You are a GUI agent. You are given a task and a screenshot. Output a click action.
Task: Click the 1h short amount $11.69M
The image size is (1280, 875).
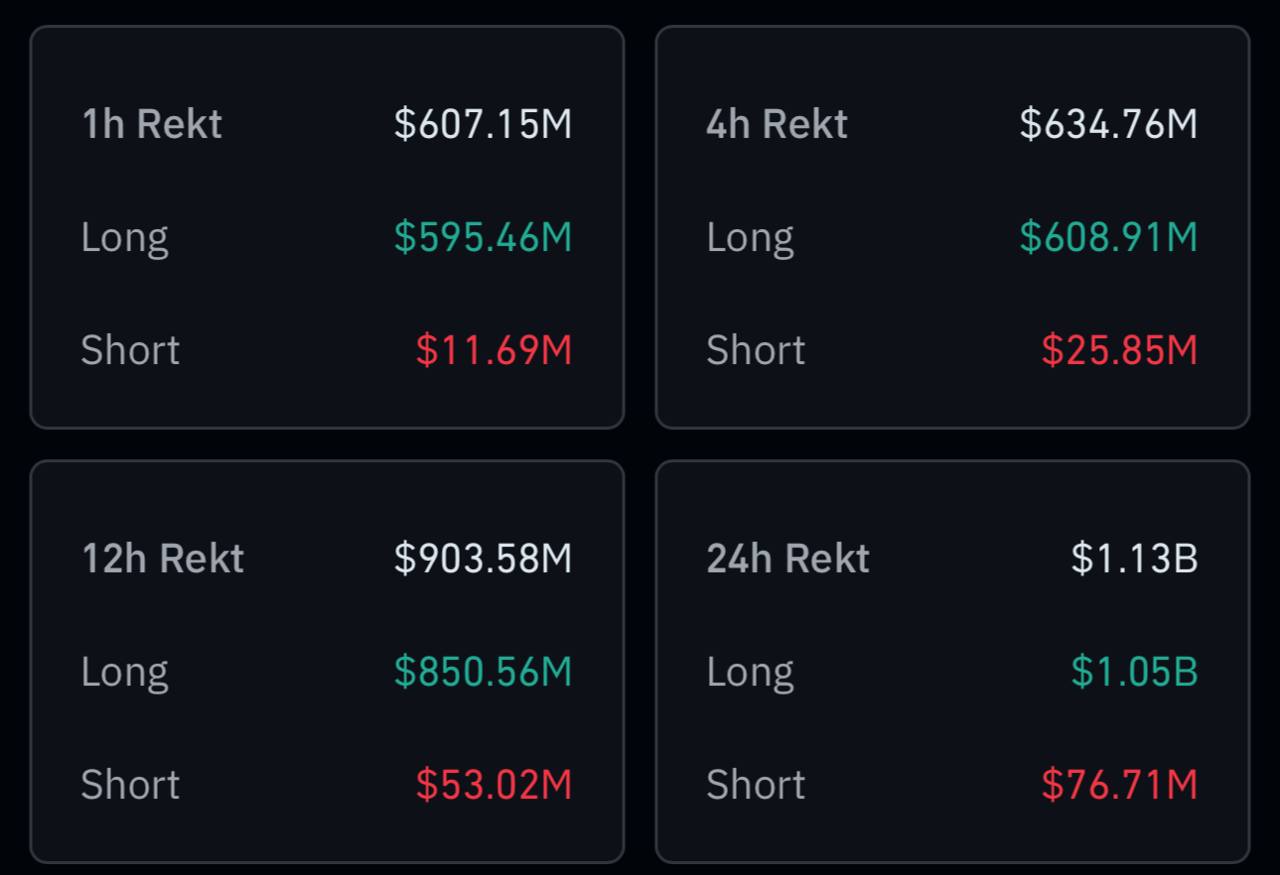[494, 350]
